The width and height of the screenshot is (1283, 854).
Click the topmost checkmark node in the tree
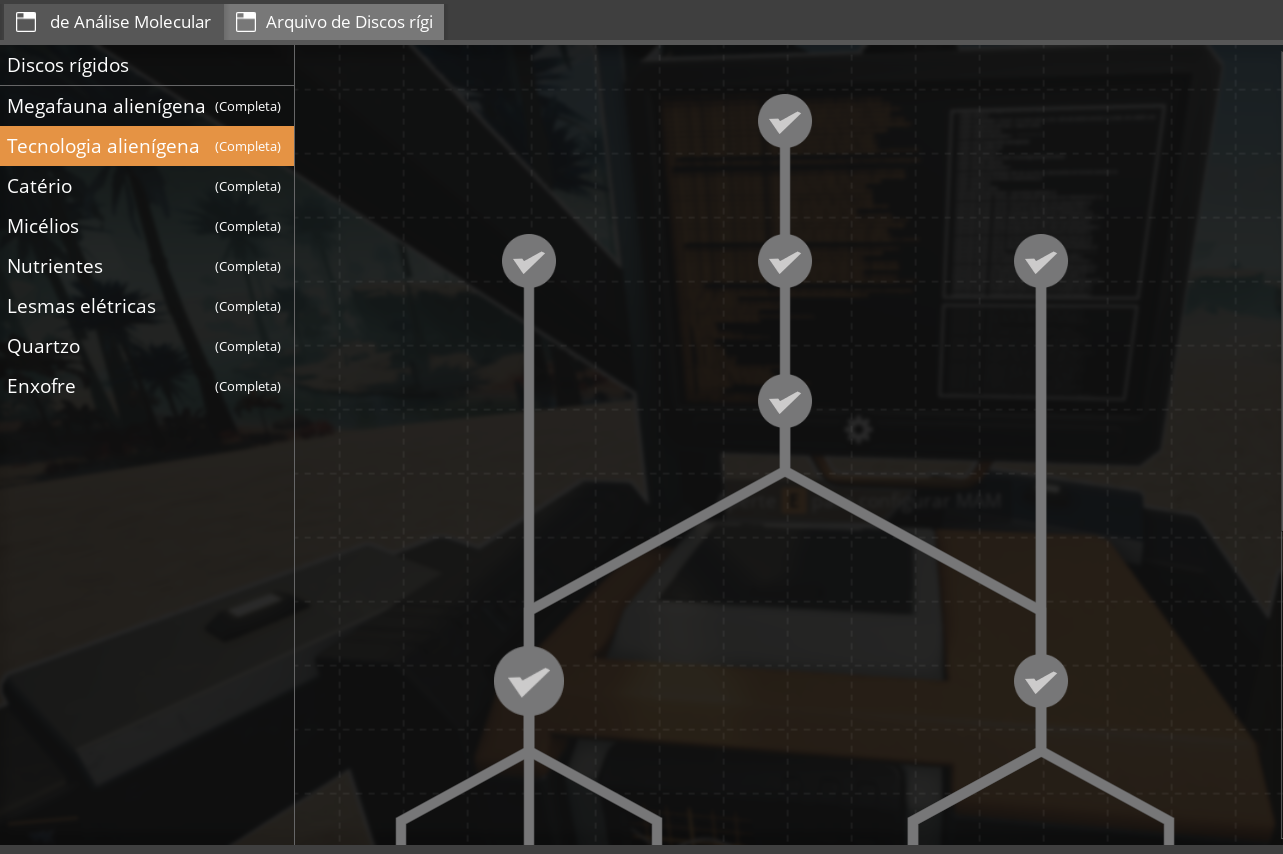pyautogui.click(x=785, y=121)
